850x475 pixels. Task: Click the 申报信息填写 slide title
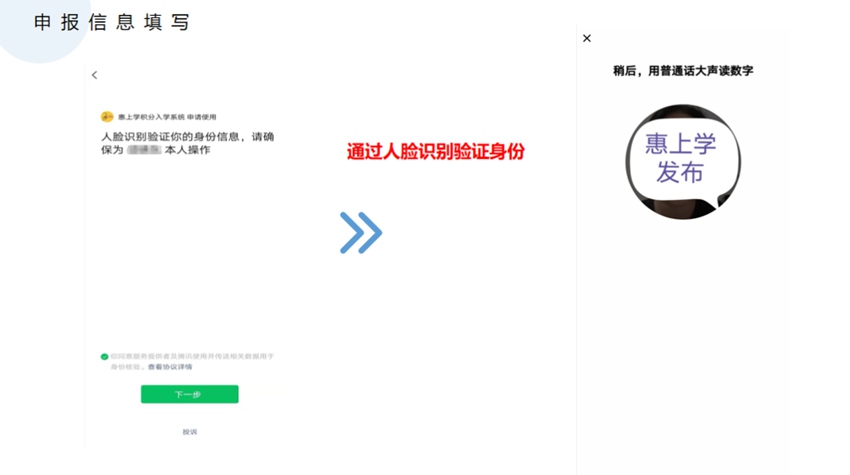pyautogui.click(x=111, y=22)
